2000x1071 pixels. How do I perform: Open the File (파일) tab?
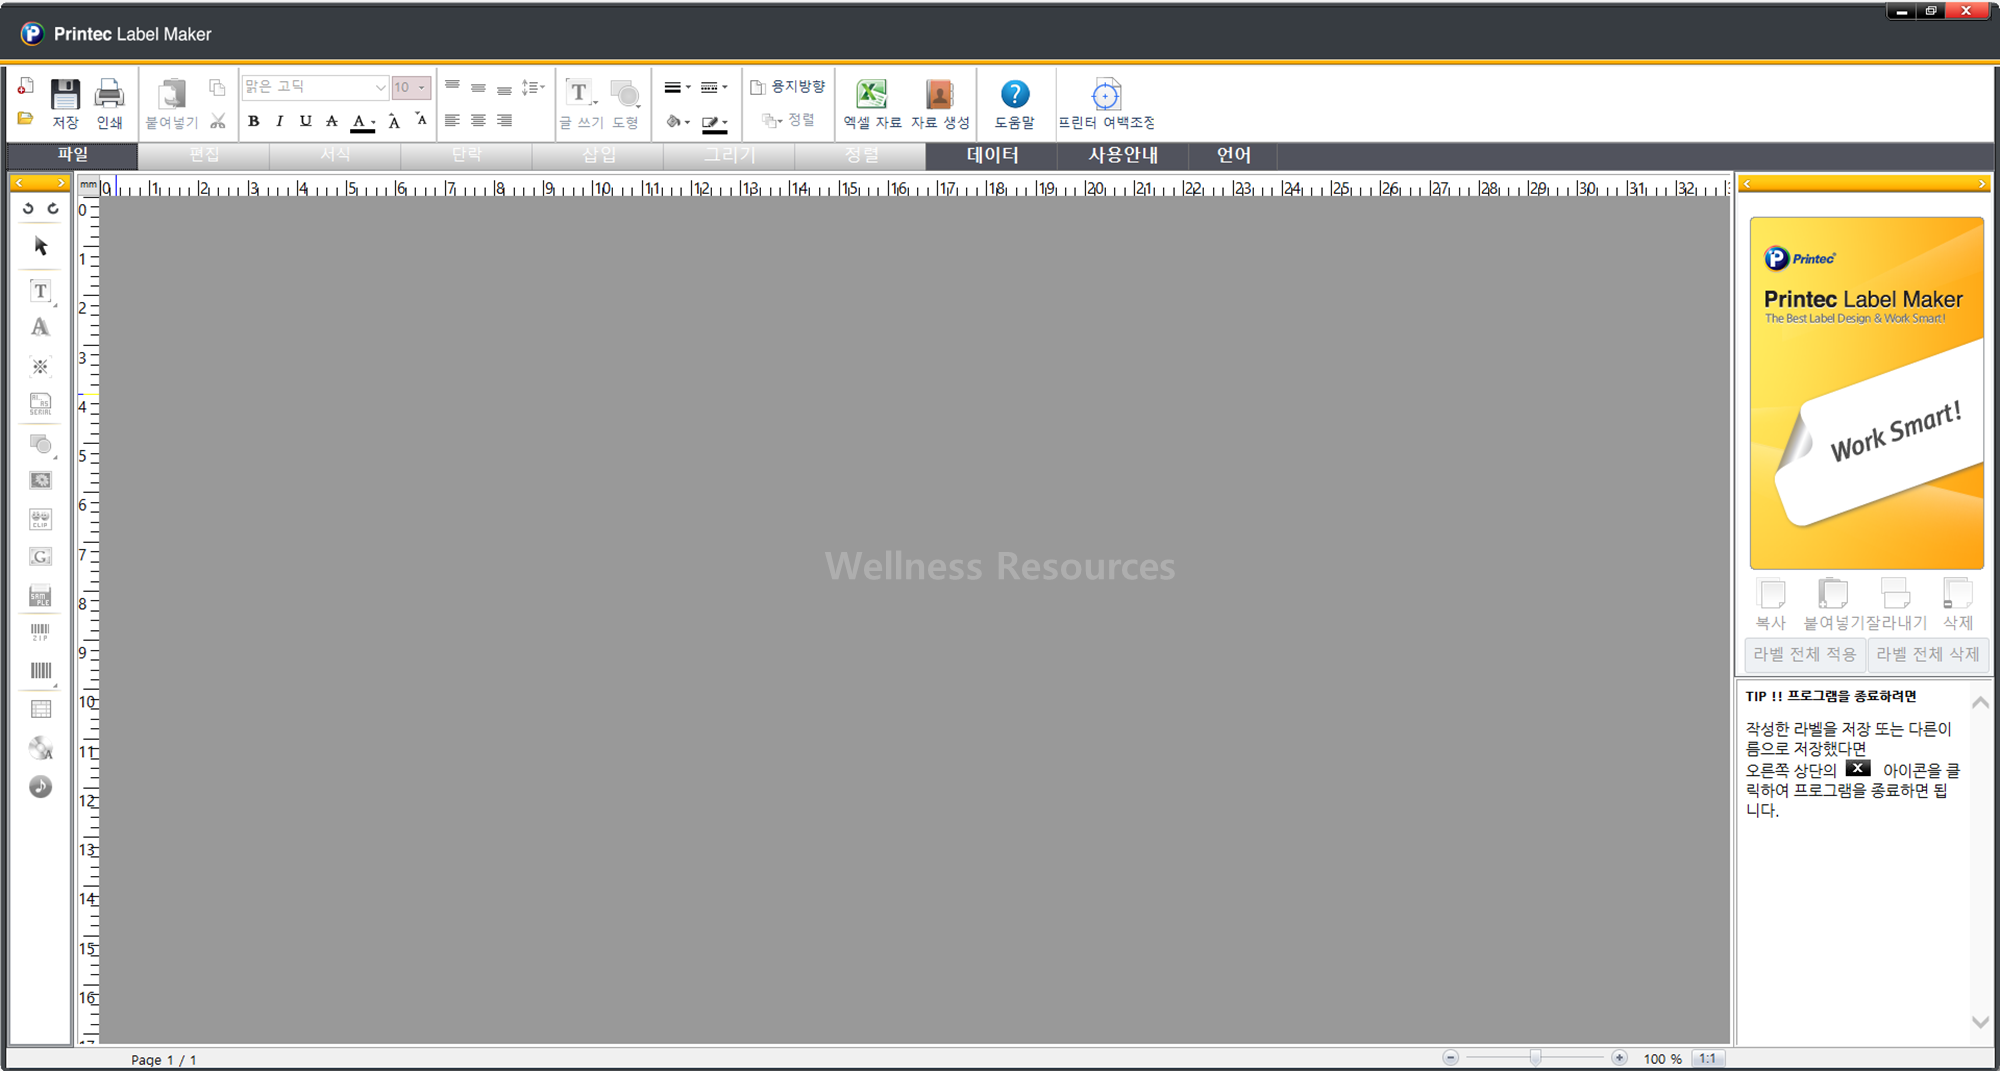pyautogui.click(x=72, y=155)
